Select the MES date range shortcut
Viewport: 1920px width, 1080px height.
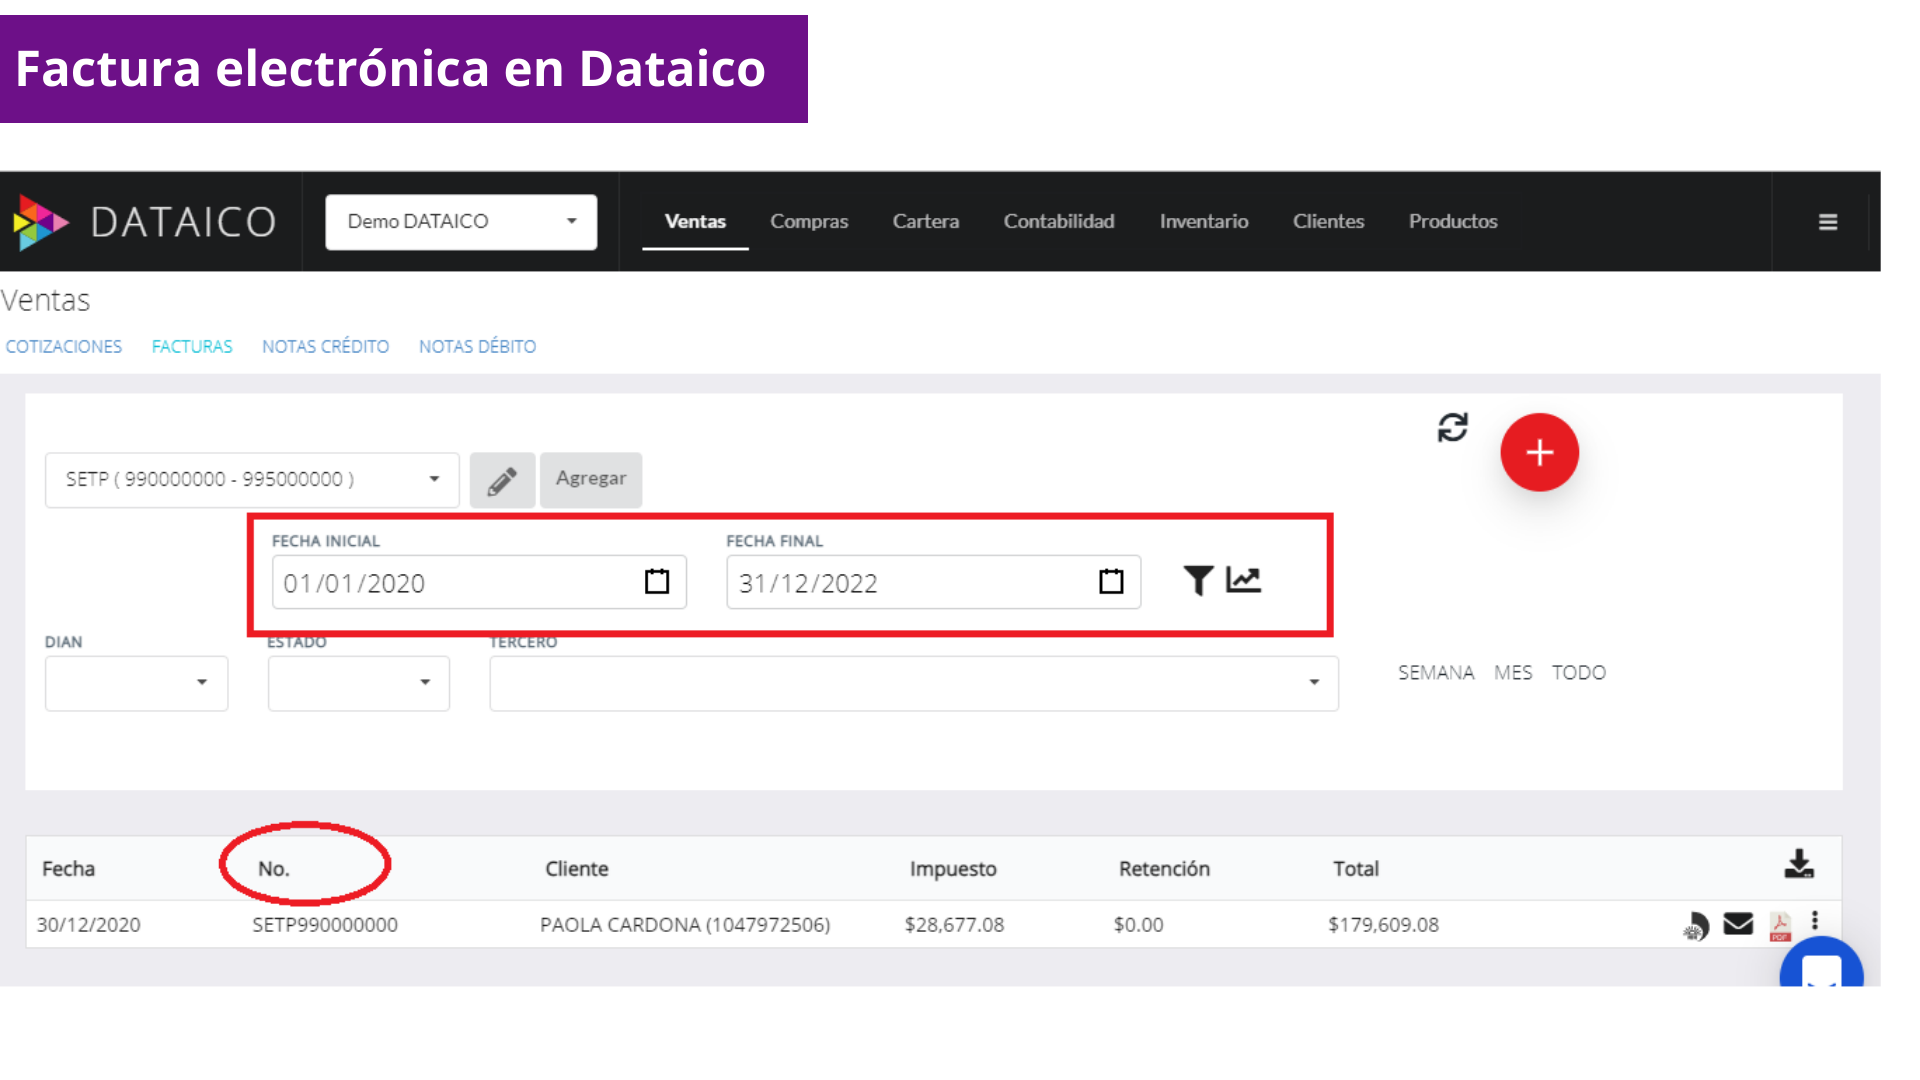click(x=1513, y=673)
